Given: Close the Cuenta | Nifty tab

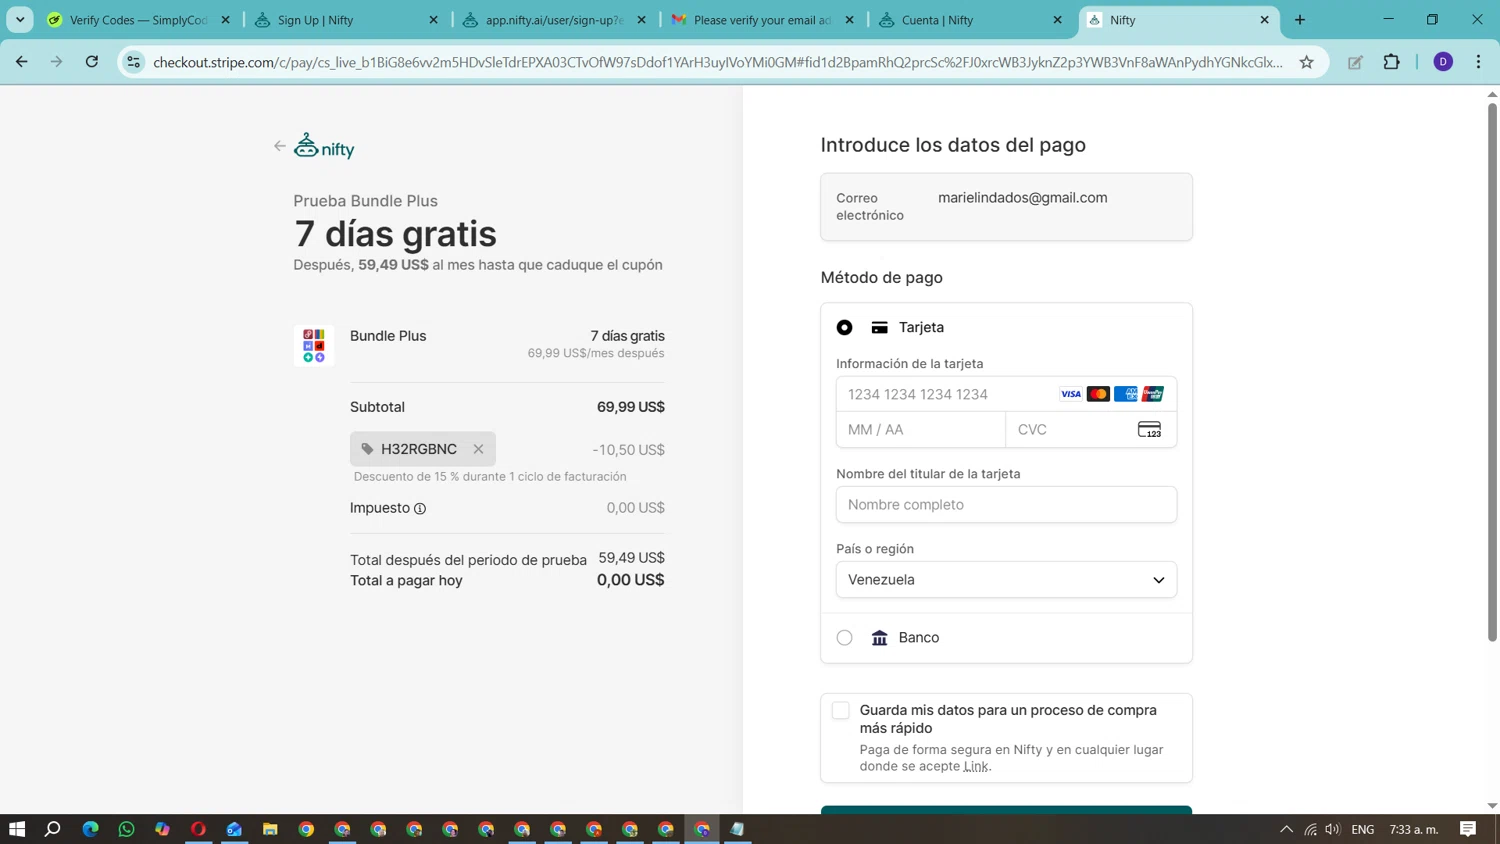Looking at the screenshot, I should pyautogui.click(x=1058, y=20).
